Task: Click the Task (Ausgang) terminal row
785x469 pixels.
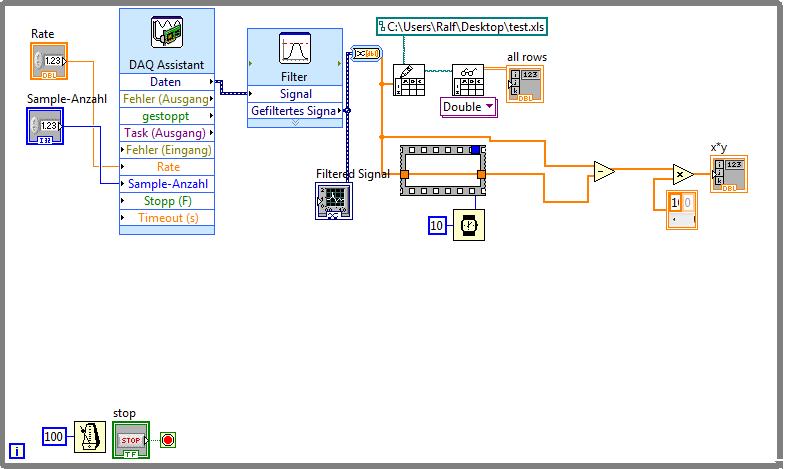Action: pyautogui.click(x=167, y=133)
